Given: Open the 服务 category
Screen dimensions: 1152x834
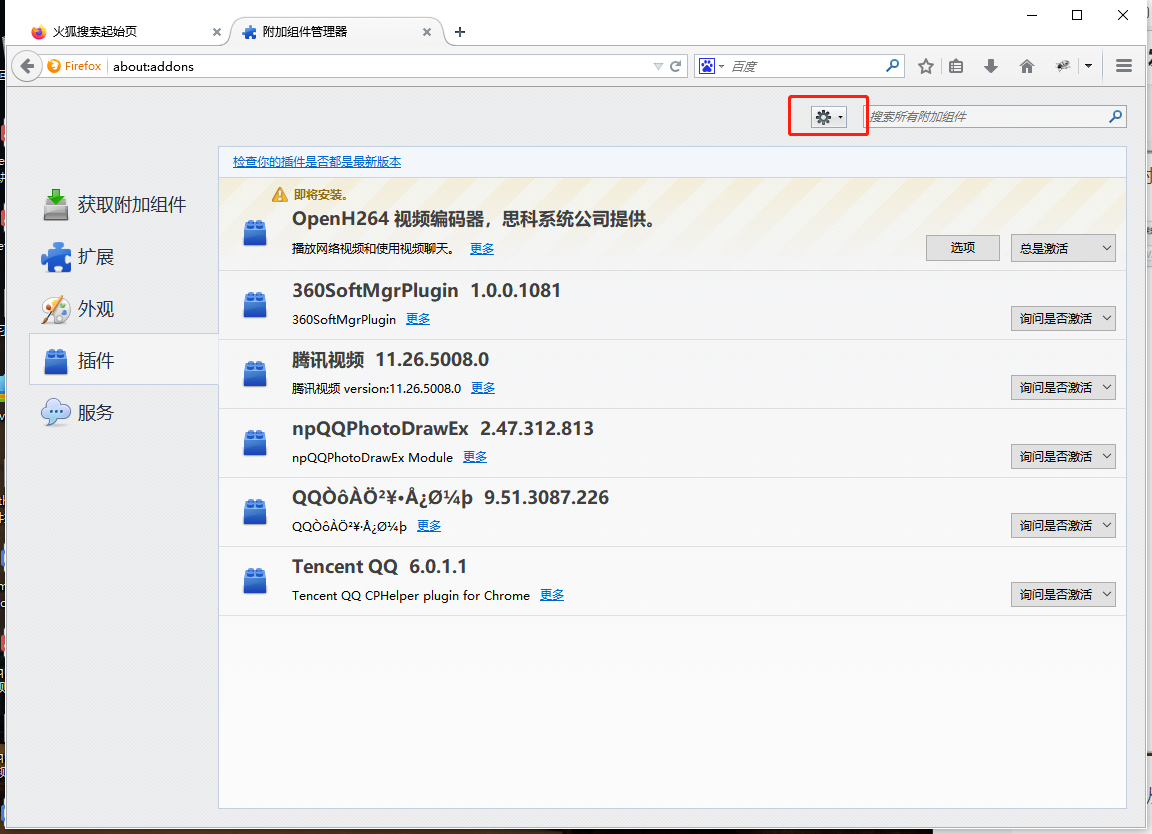Looking at the screenshot, I should pyautogui.click(x=123, y=412).
